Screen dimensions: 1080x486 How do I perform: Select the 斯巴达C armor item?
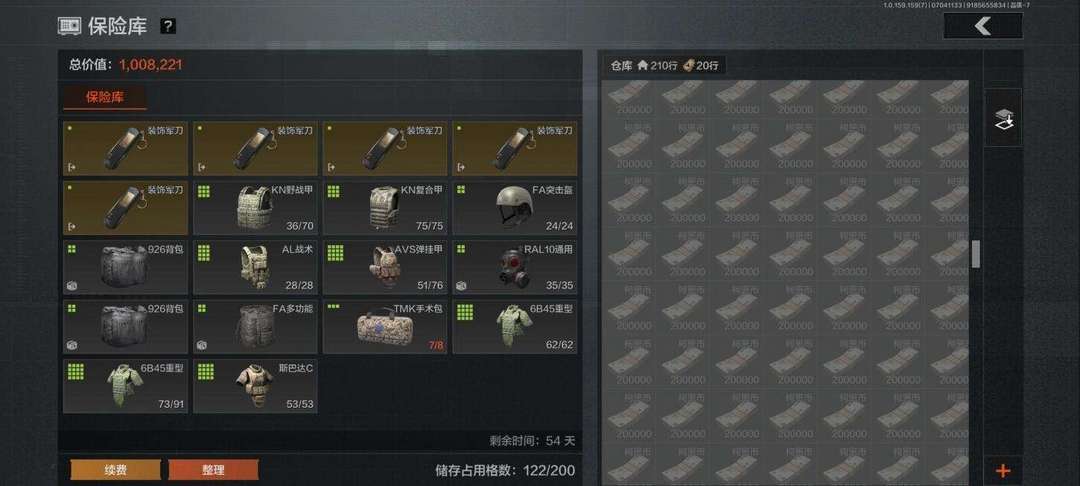(x=256, y=385)
